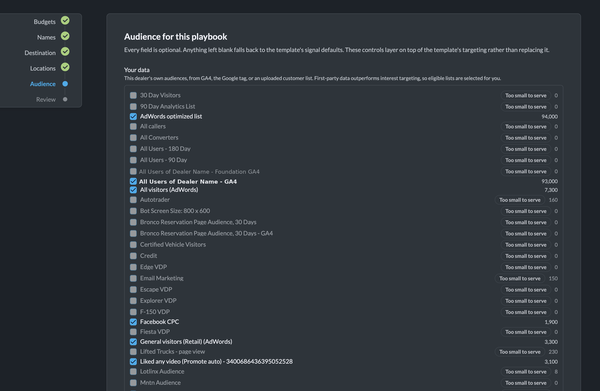The width and height of the screenshot is (600, 391).
Task: Click the 3,100 size for Liked any video
Action: tap(551, 362)
